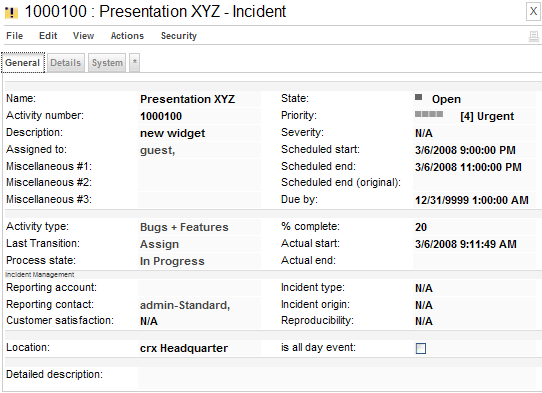Switch to the System tab
This screenshot has height=393, width=542.
pos(107,63)
